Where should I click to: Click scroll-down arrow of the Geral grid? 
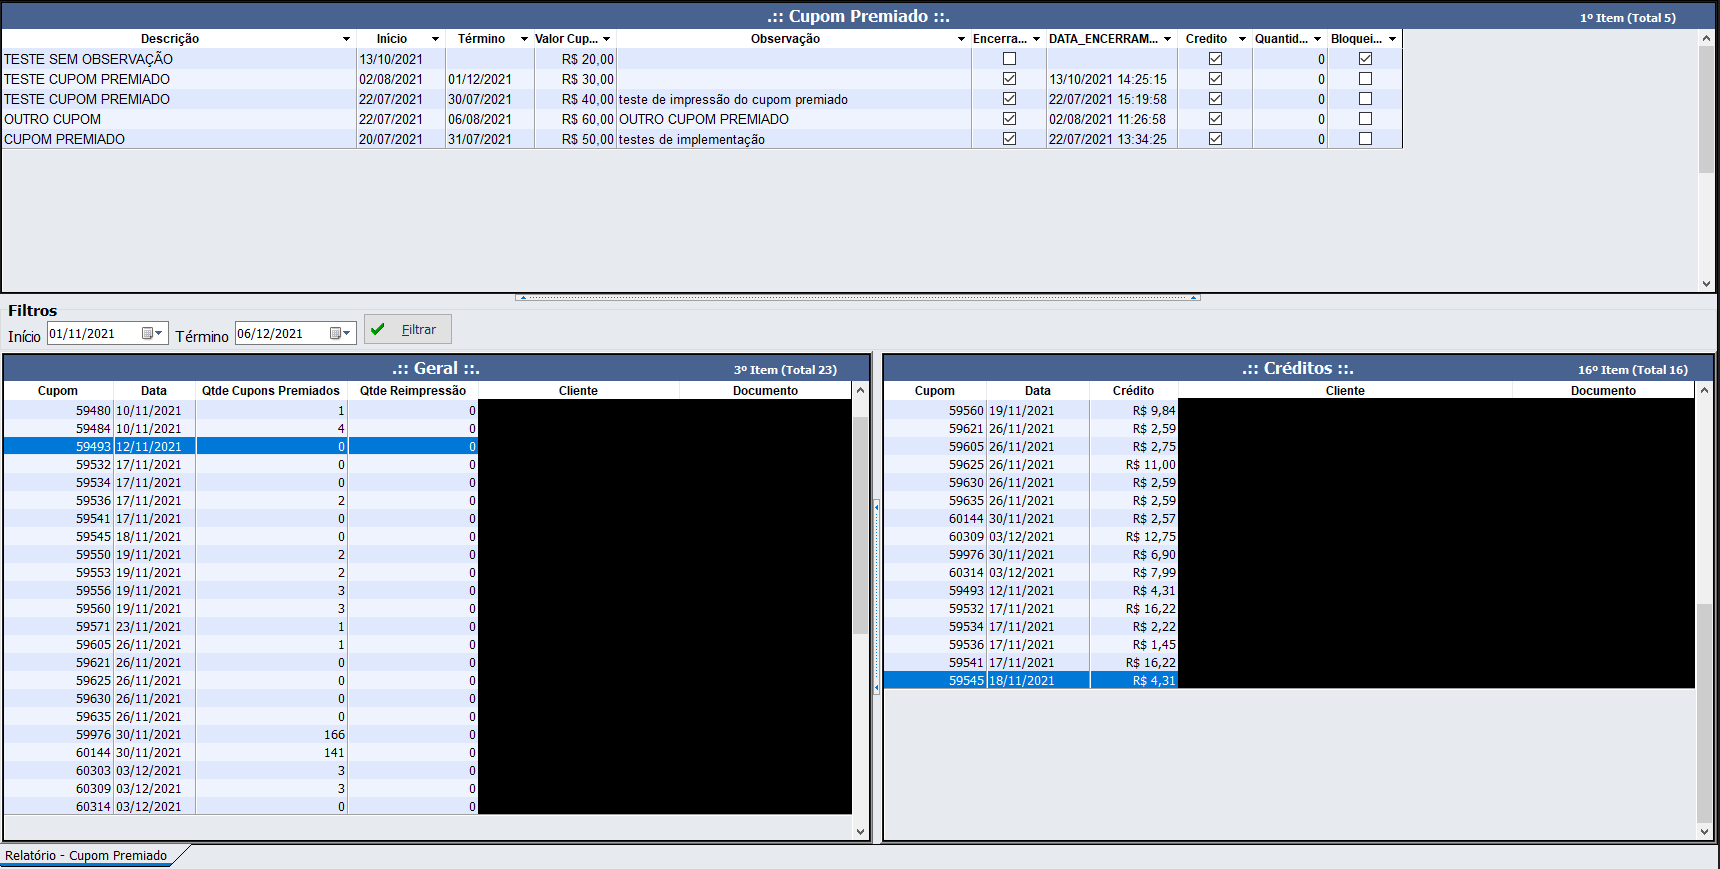860,831
